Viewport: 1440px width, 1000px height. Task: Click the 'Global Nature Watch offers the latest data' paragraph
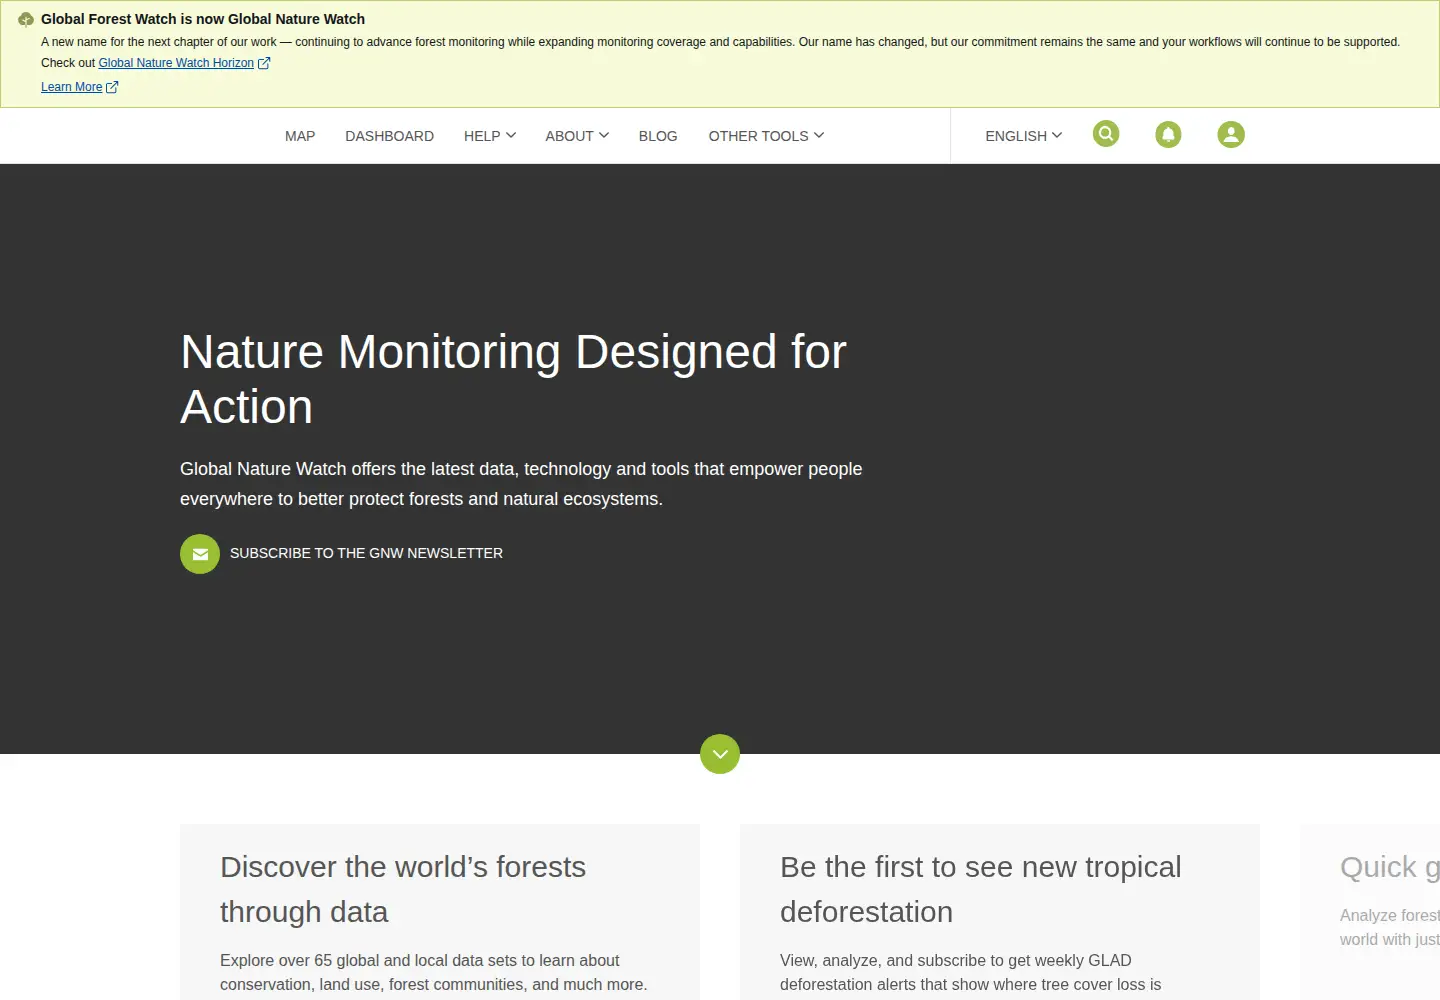click(x=521, y=484)
